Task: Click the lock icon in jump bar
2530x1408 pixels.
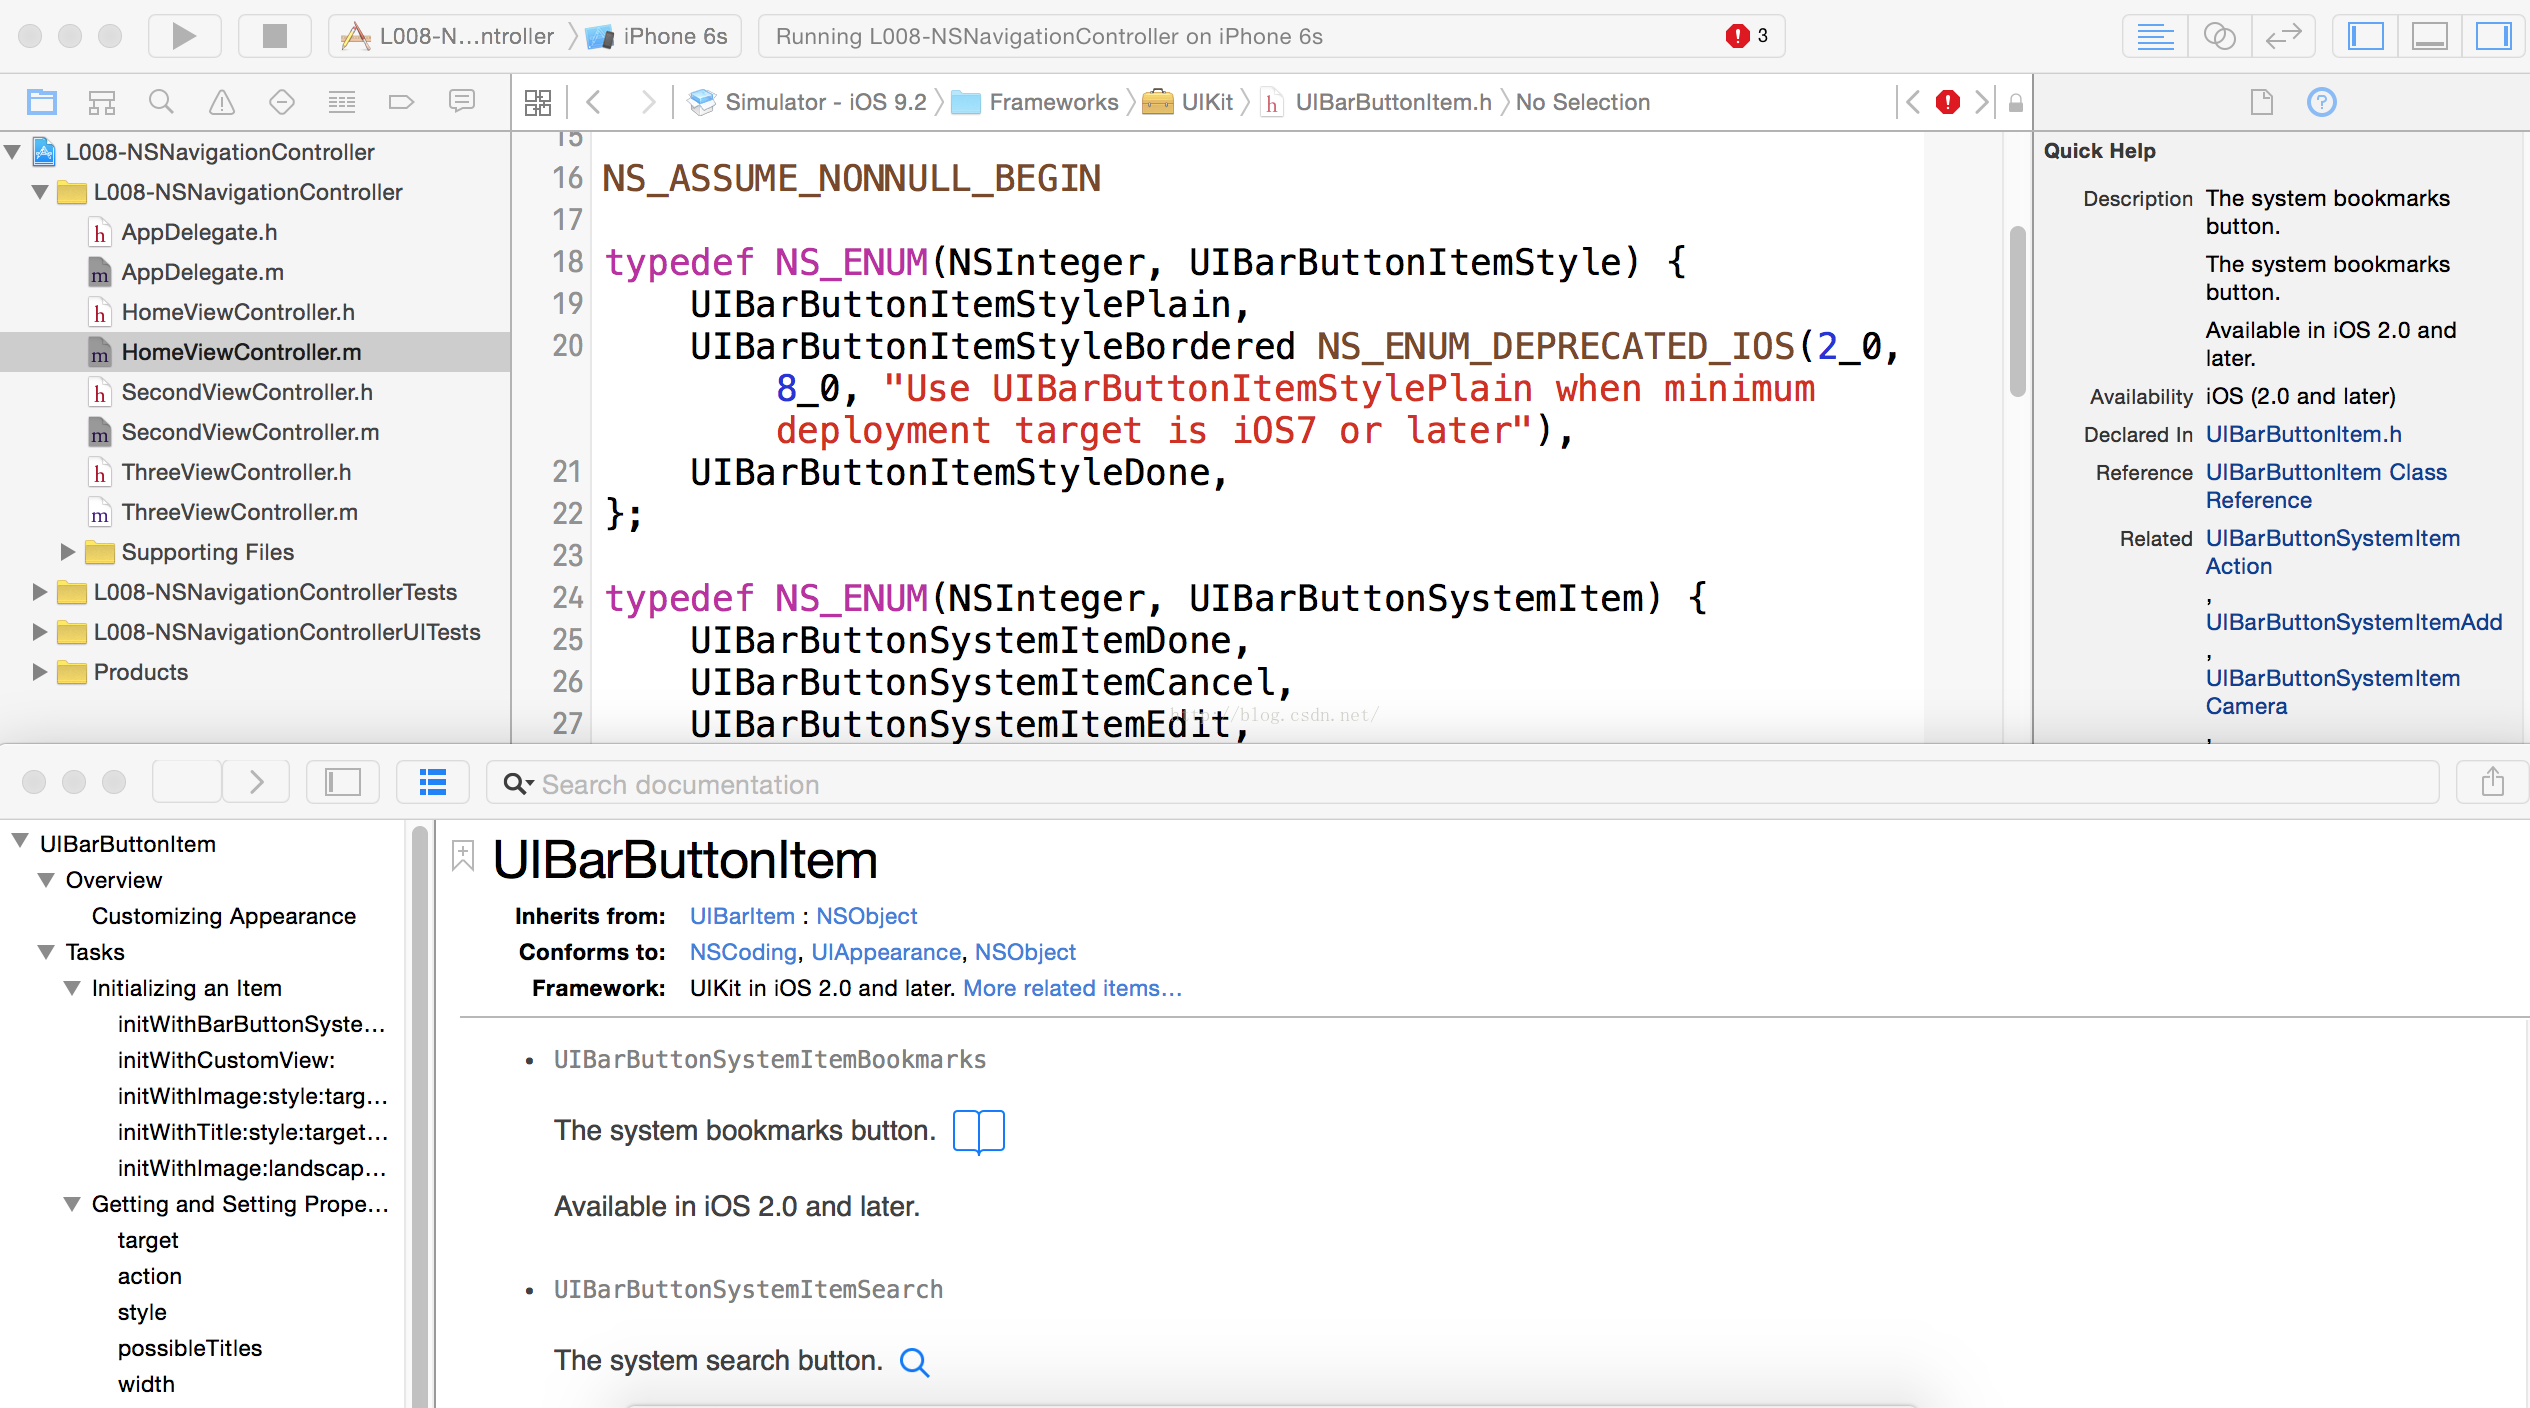Action: tap(2016, 102)
